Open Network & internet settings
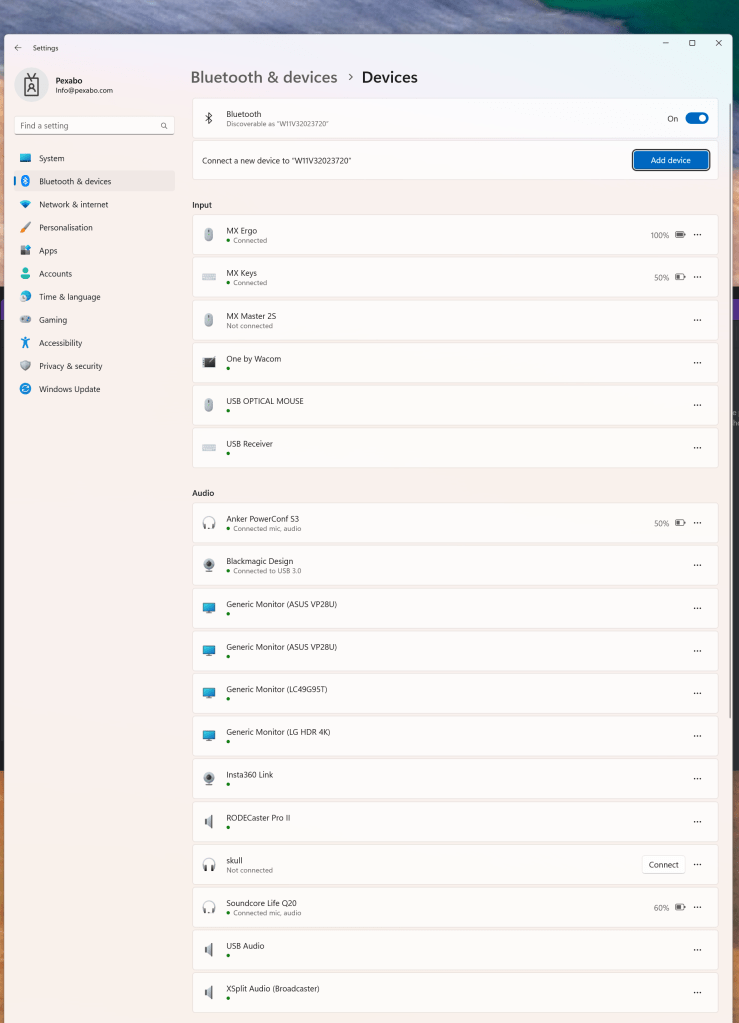This screenshot has width=739, height=1023. click(x=94, y=204)
